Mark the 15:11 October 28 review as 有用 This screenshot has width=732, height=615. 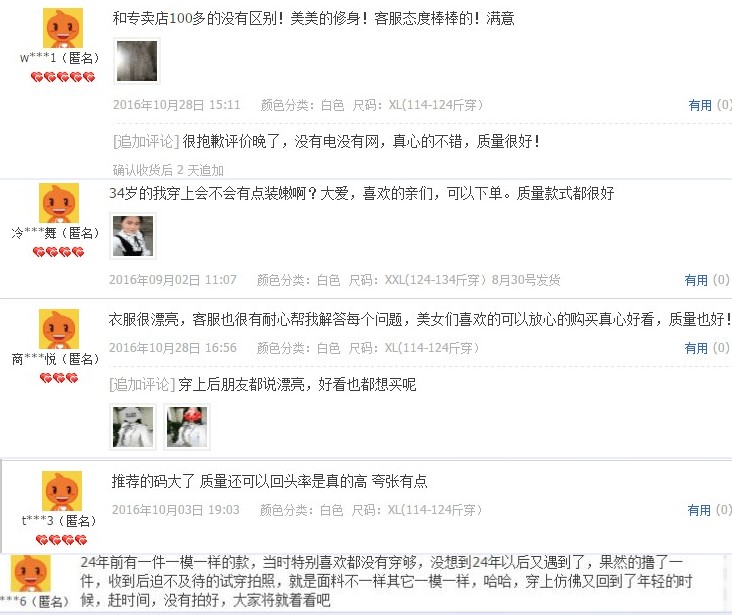click(x=700, y=105)
